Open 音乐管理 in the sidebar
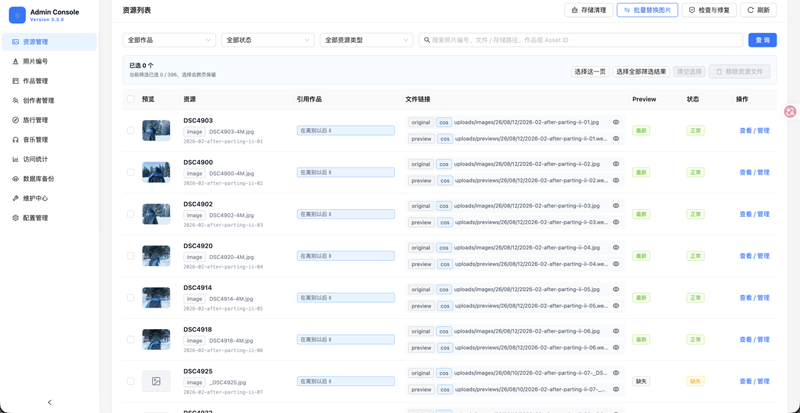 coord(49,139)
